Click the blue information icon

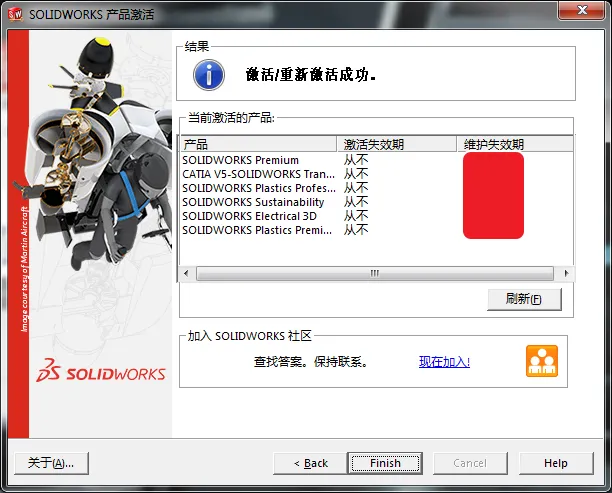209,75
